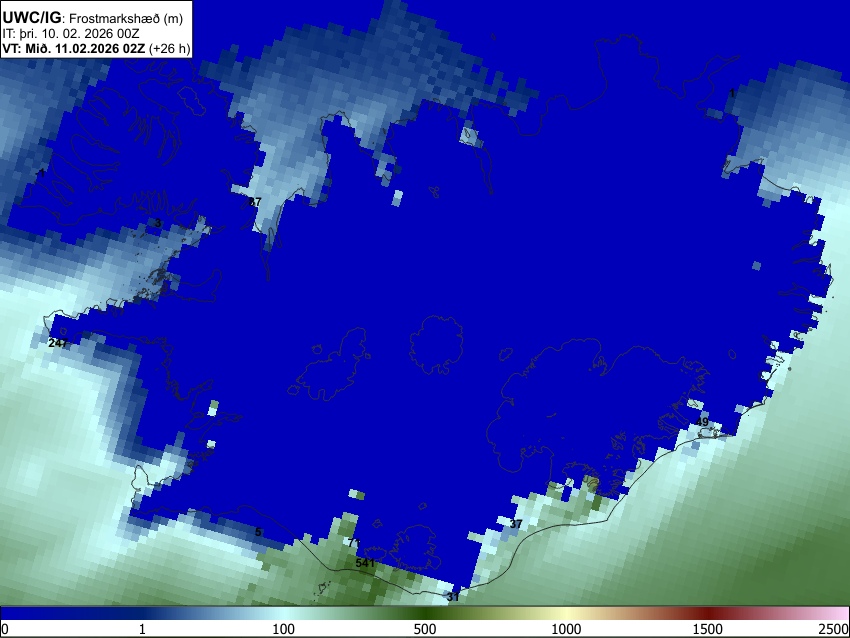This screenshot has height=638, width=850.
Task: Click the 1500 label on the scale
Action: point(708,629)
